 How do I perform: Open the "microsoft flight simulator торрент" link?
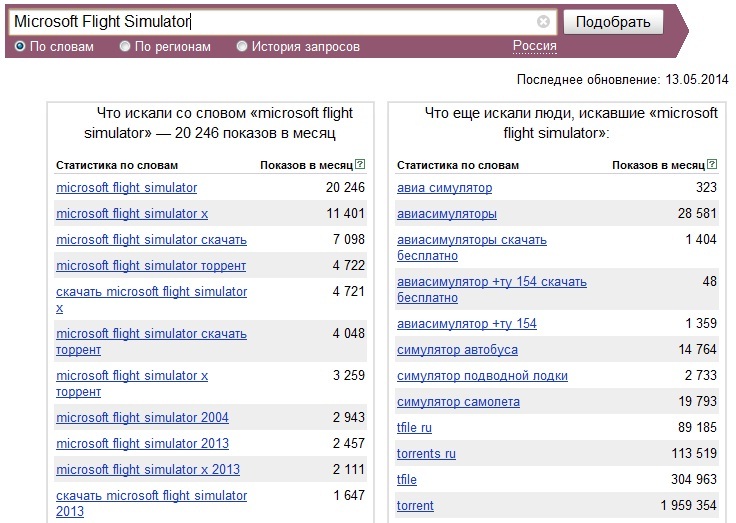click(x=151, y=266)
